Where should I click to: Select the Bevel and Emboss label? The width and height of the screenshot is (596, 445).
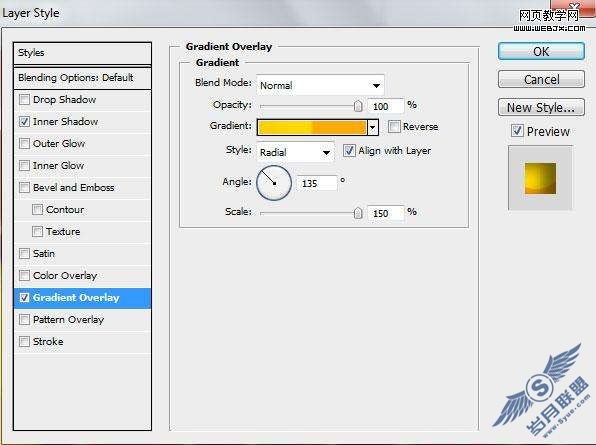73,188
